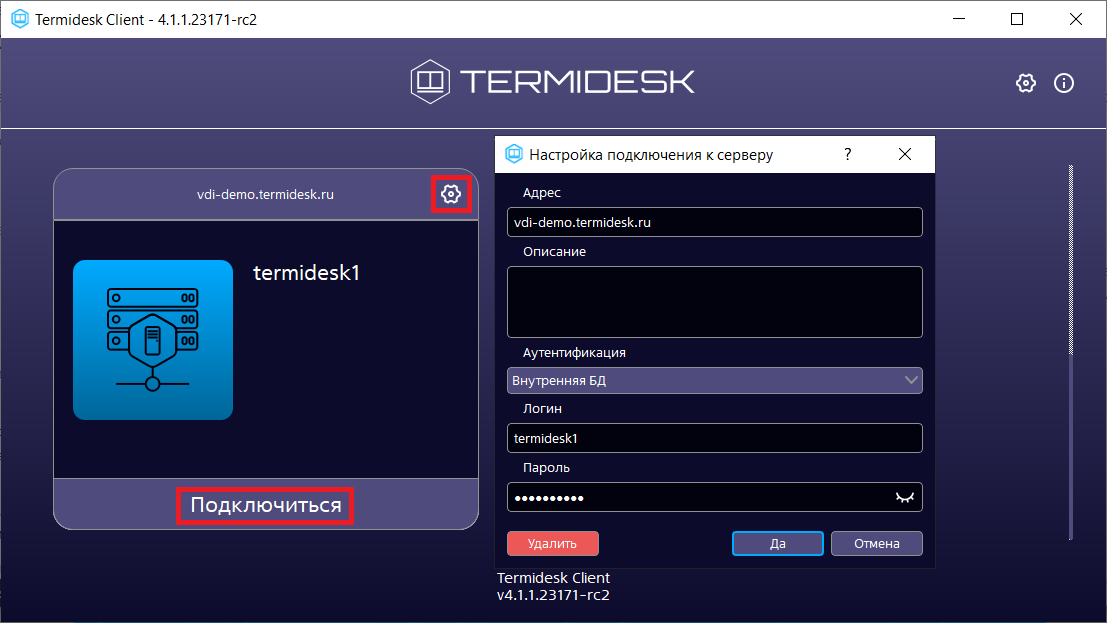This screenshot has width=1107, height=623.
Task: Click app icon in main title bar
Action: pos(18,19)
